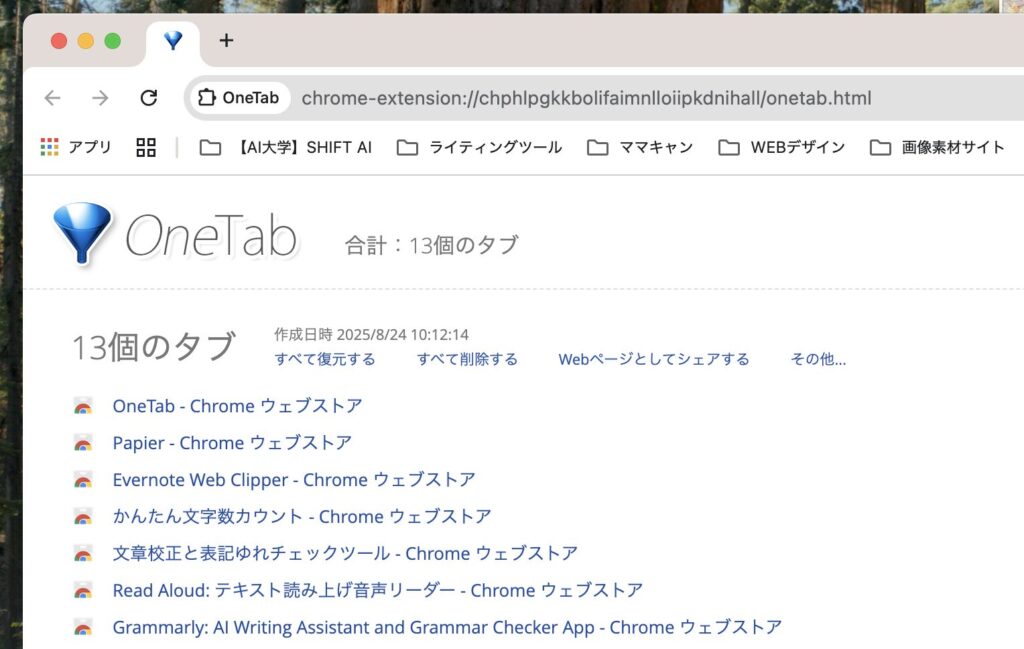Image resolution: width=1024 pixels, height=649 pixels.
Task: Open new tab with plus button
Action: coord(226,40)
